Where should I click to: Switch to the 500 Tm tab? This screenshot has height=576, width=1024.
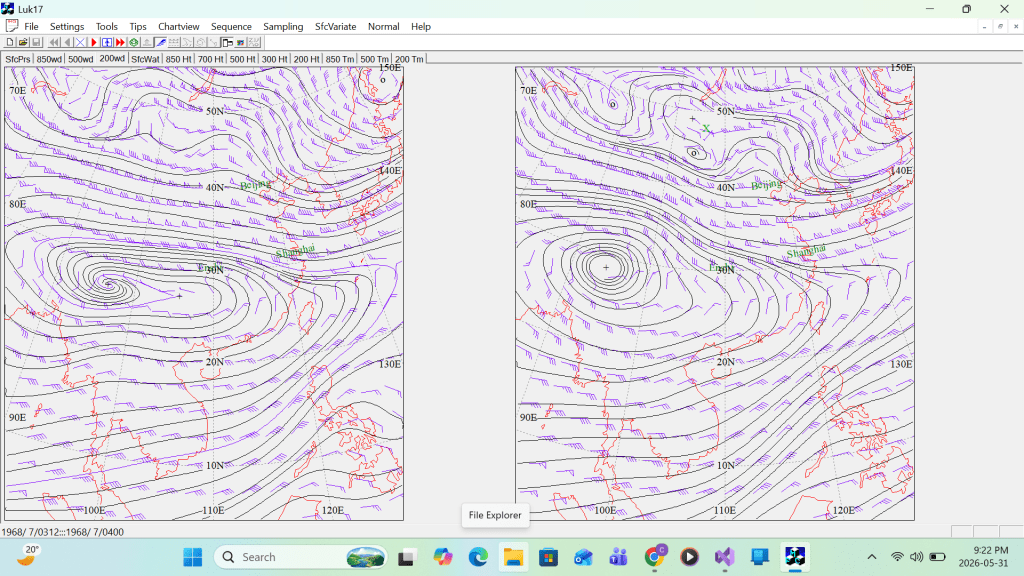374,59
